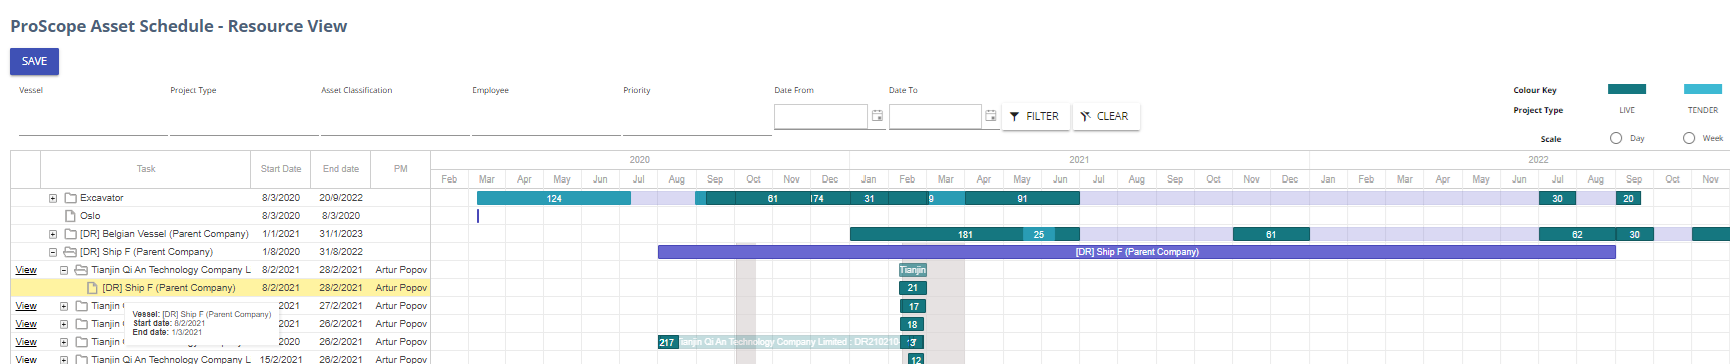The width and height of the screenshot is (1730, 364).
Task: Click the LIVE colour key swatch
Action: (x=1627, y=89)
